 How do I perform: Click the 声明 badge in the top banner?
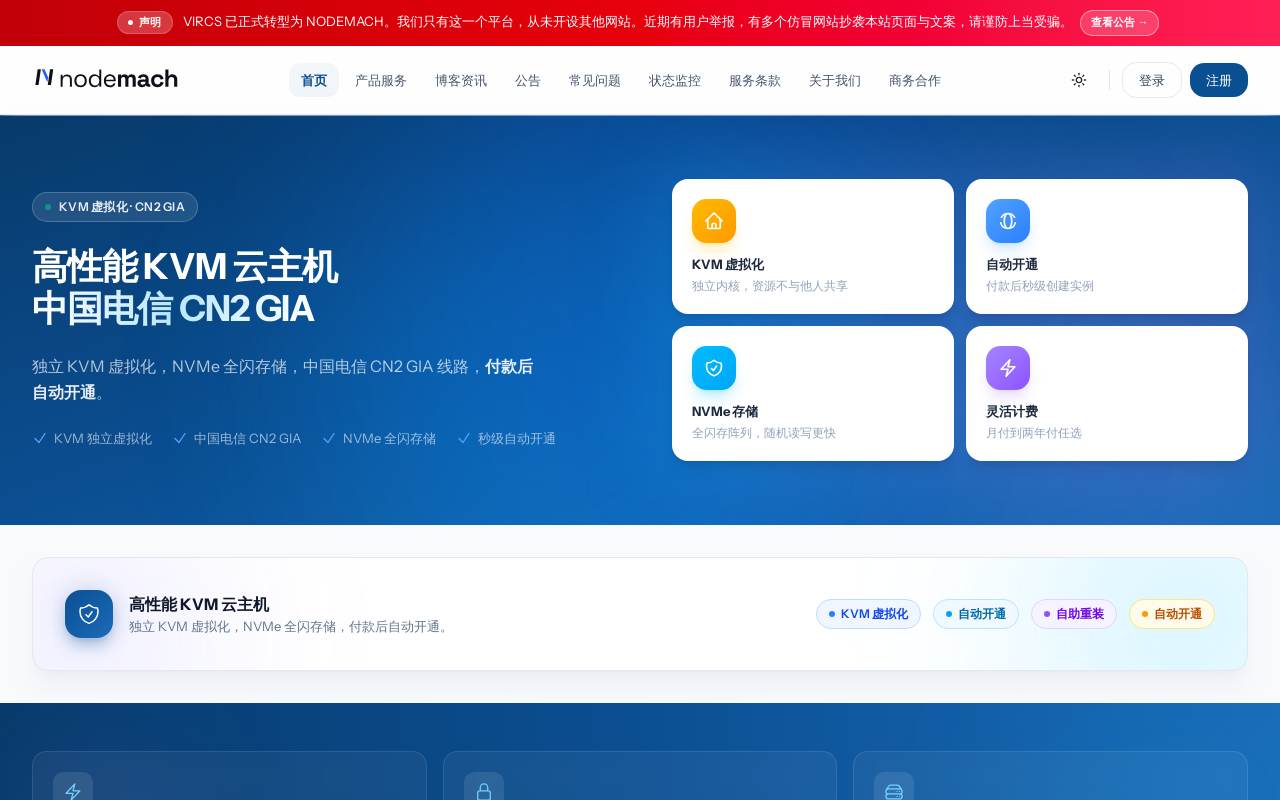[x=145, y=22]
